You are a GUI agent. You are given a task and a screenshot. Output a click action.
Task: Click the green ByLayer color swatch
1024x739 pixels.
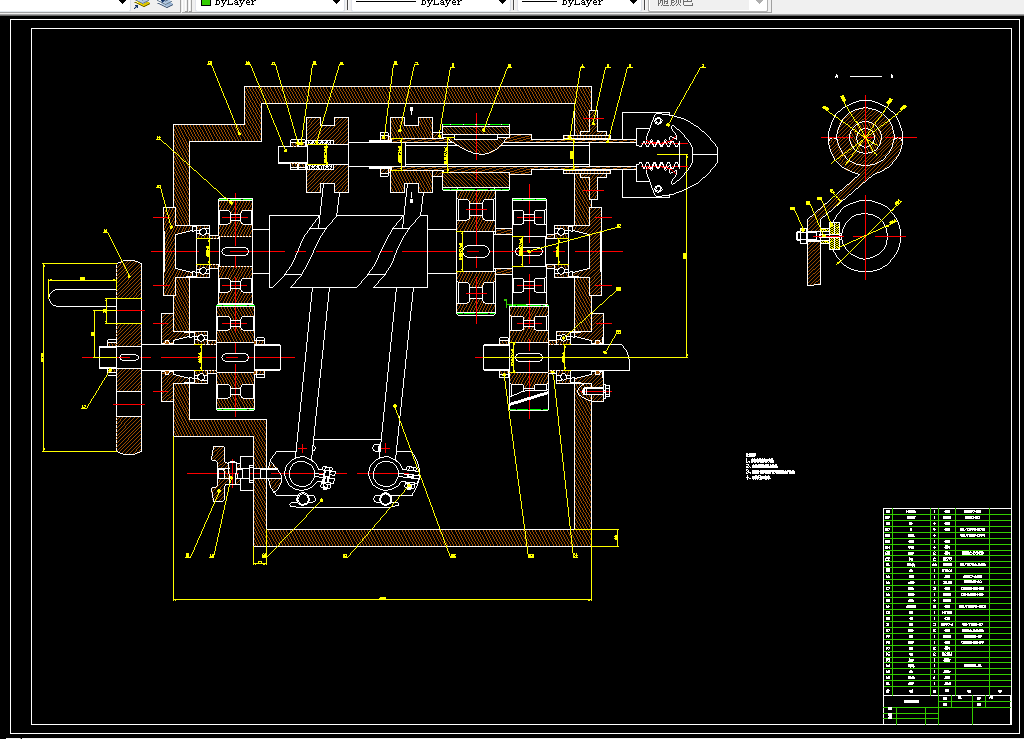pos(206,3)
